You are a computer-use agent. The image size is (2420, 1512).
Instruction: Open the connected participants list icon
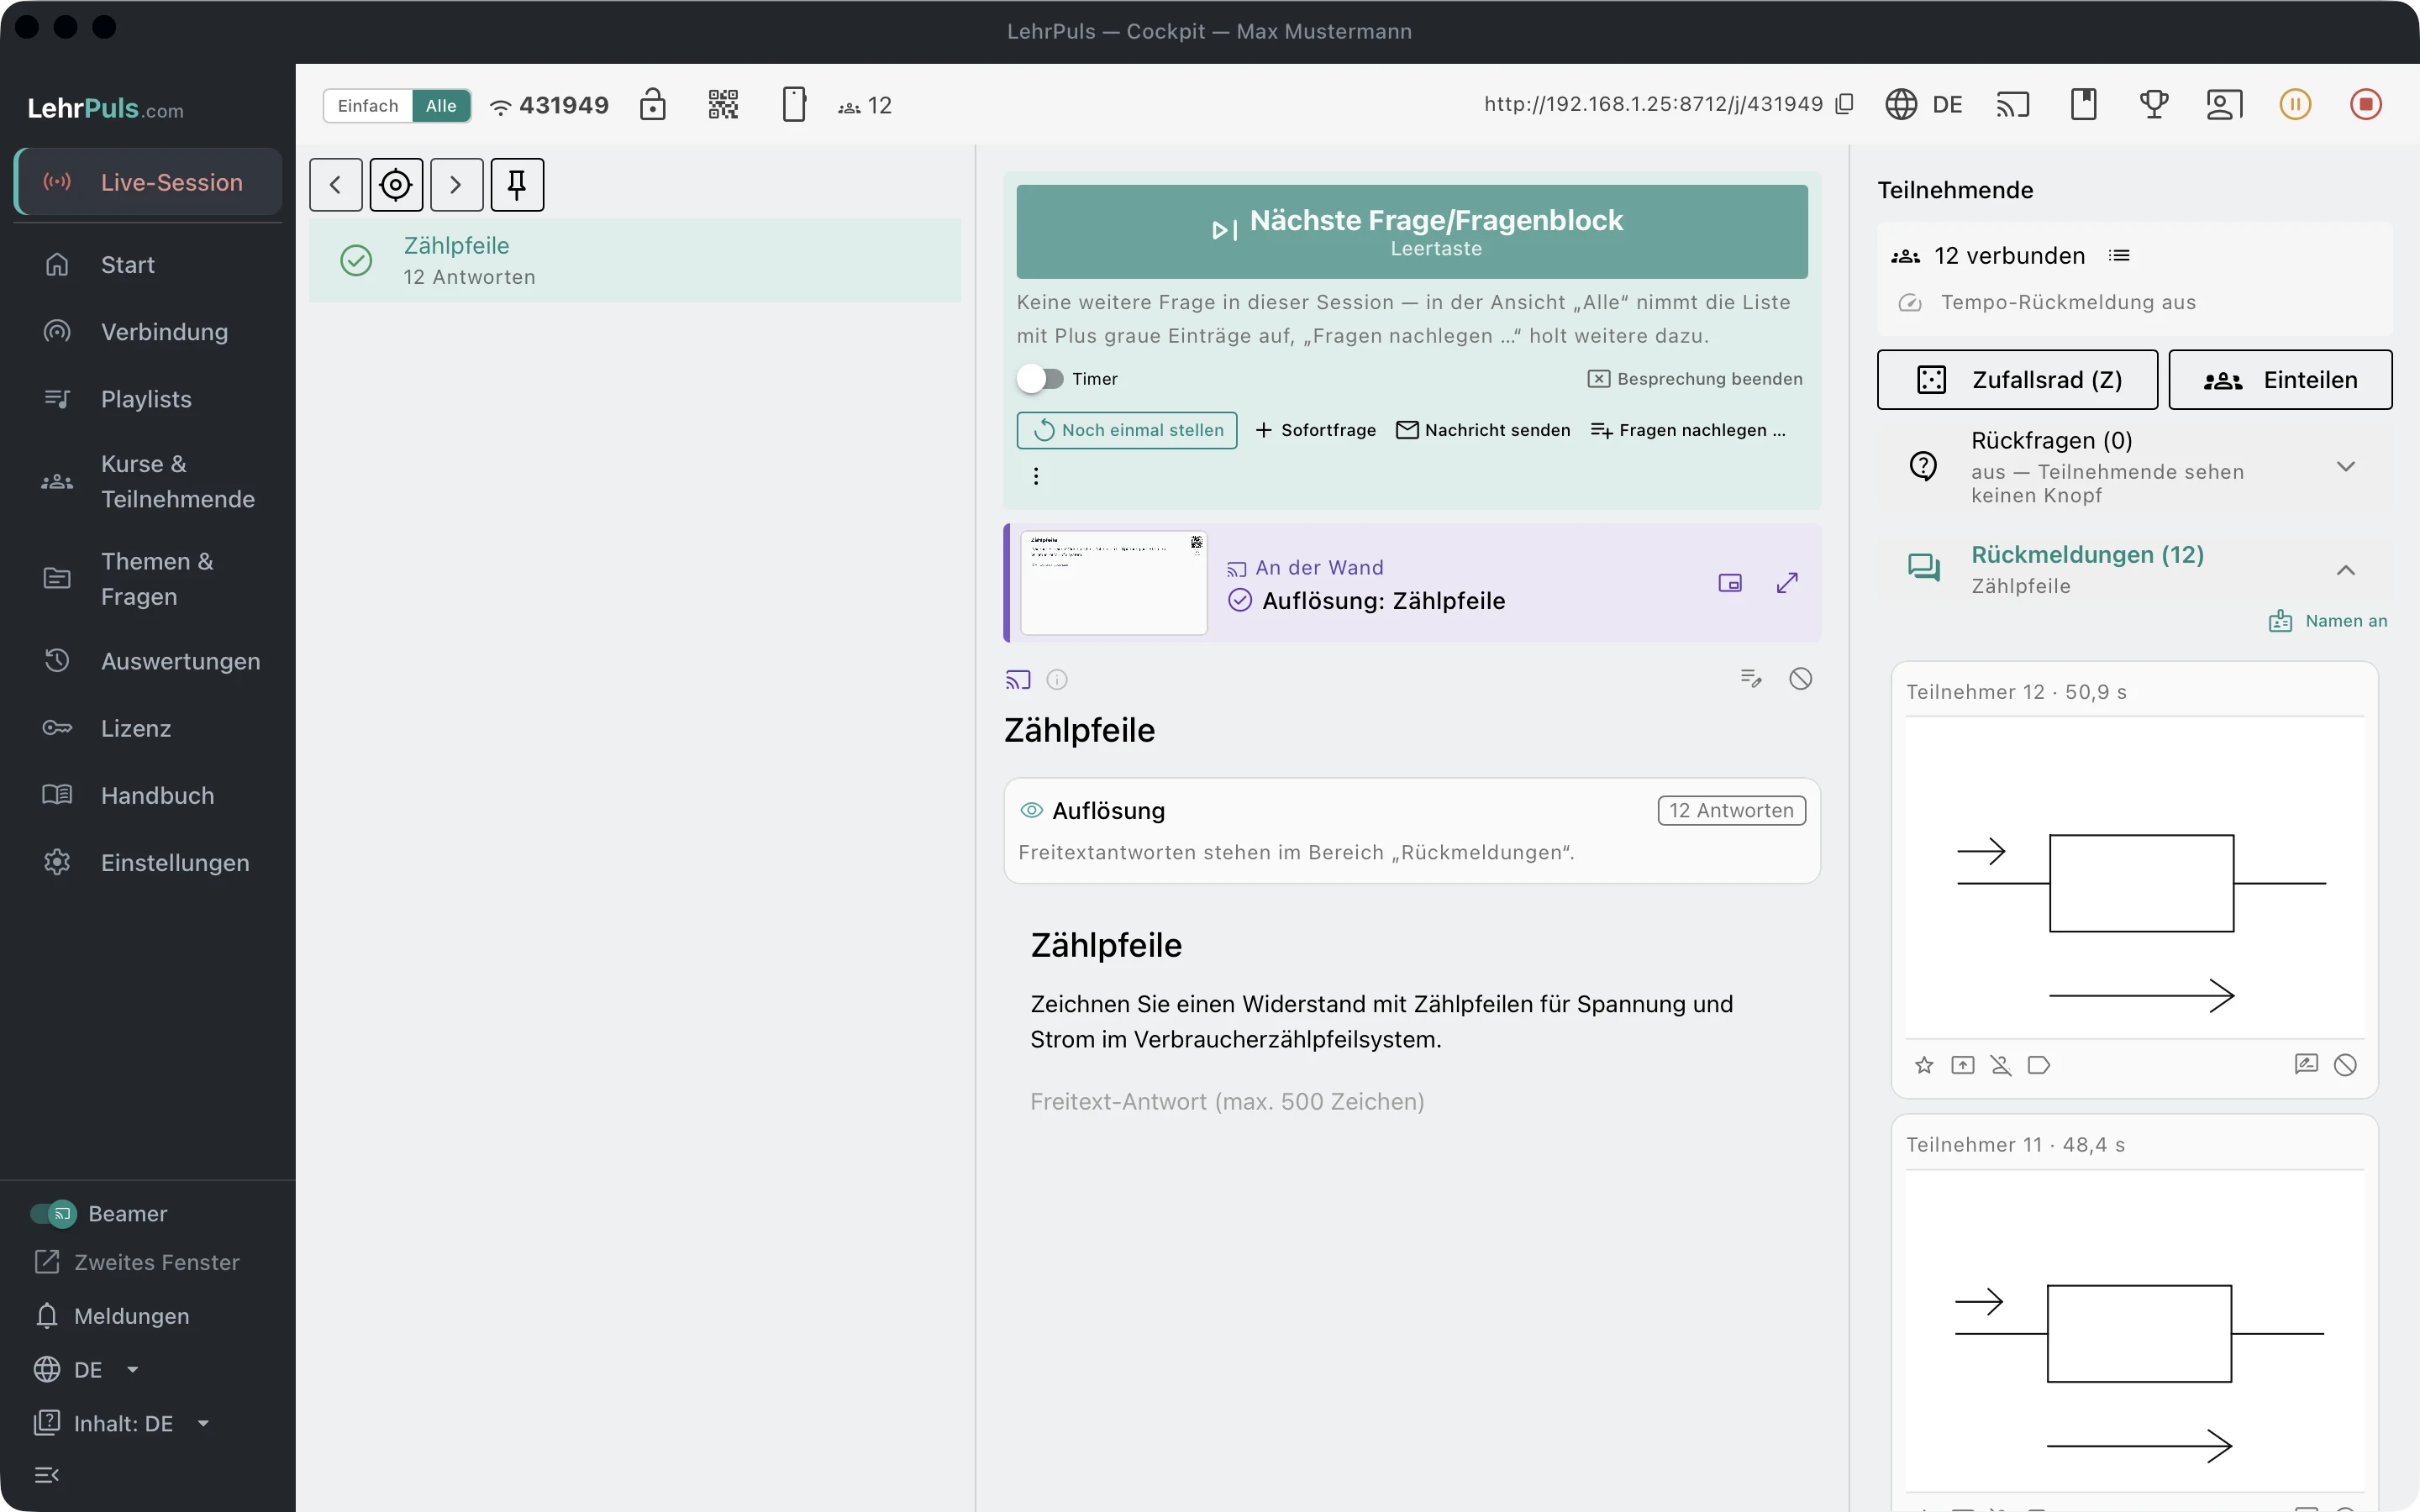click(x=2119, y=256)
